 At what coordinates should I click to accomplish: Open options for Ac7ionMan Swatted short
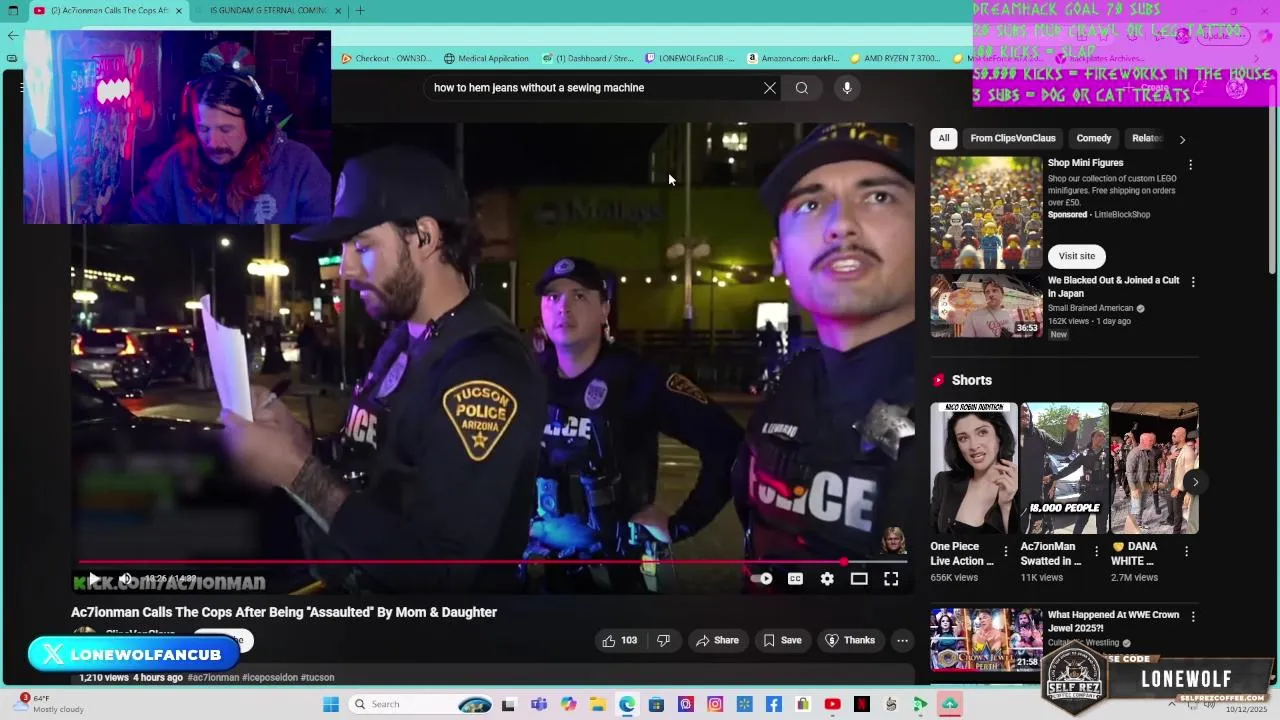[x=1096, y=551]
